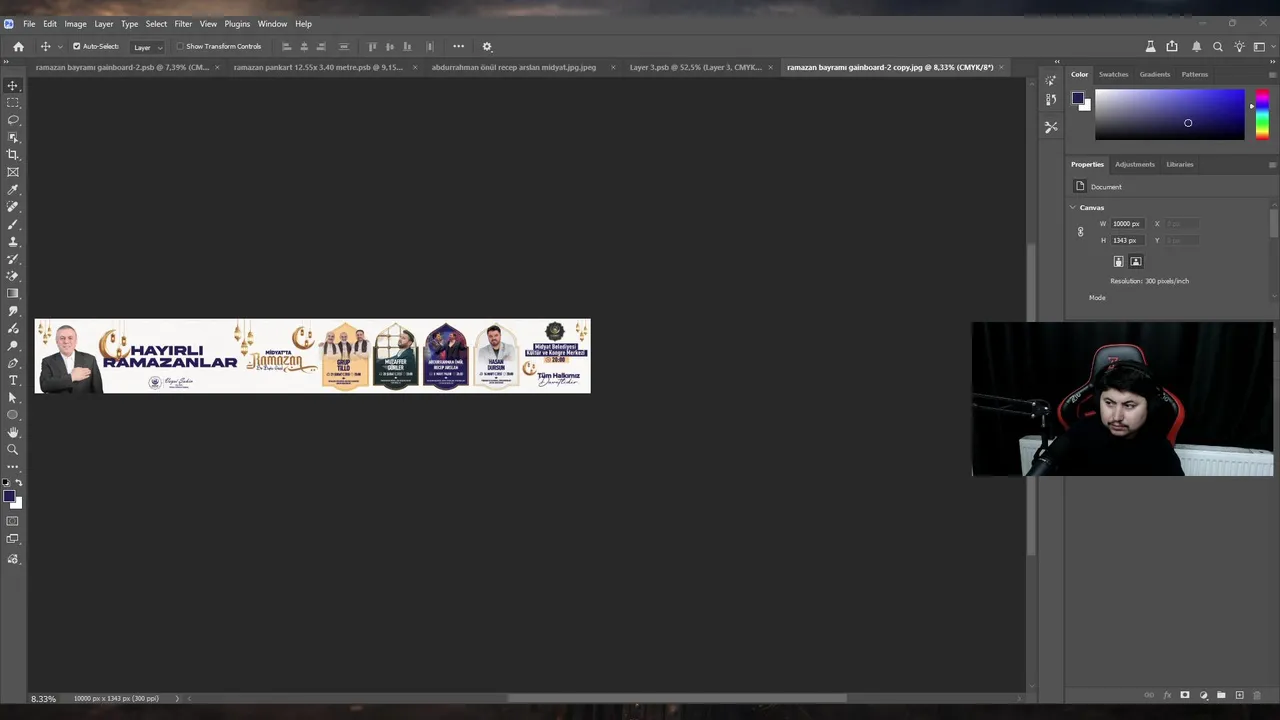Close the abdurrahman önül document tab
The height and width of the screenshot is (720, 1280).
pos(613,67)
